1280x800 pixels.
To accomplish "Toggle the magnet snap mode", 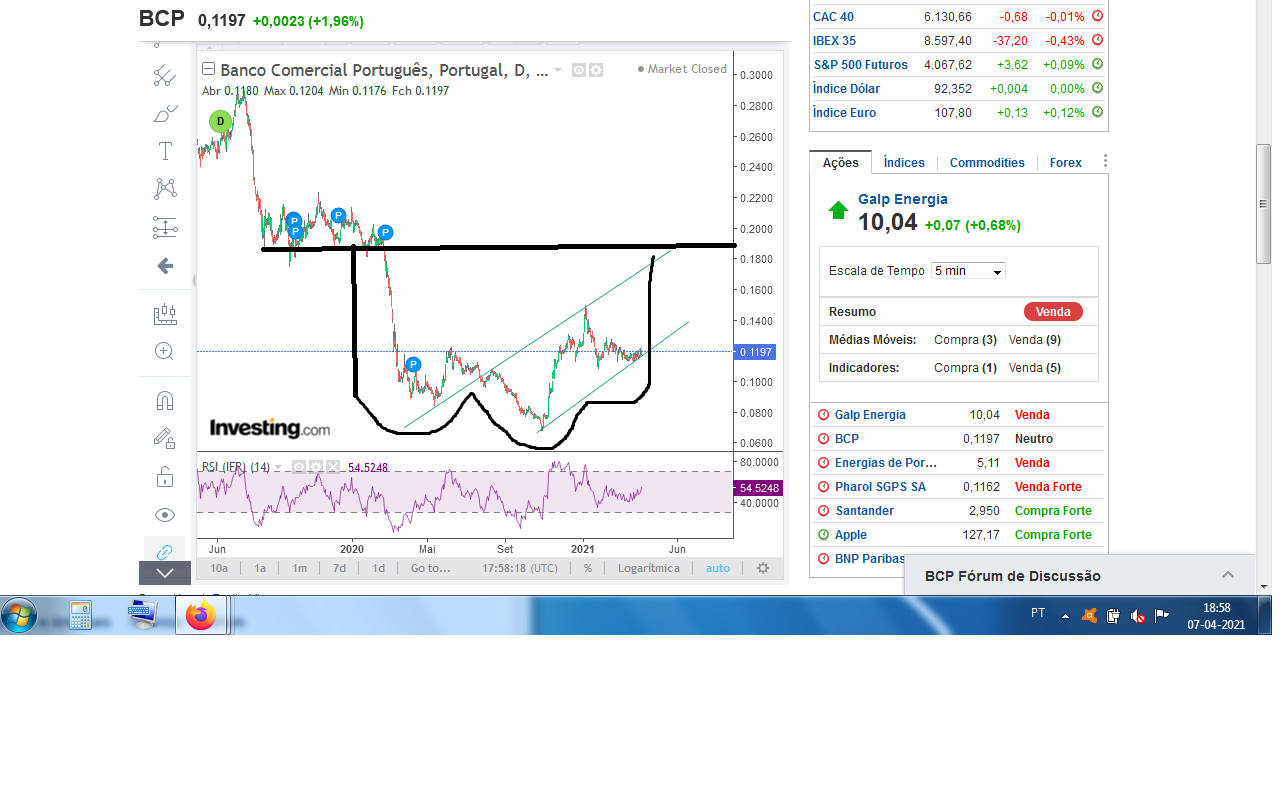I will click(x=165, y=401).
